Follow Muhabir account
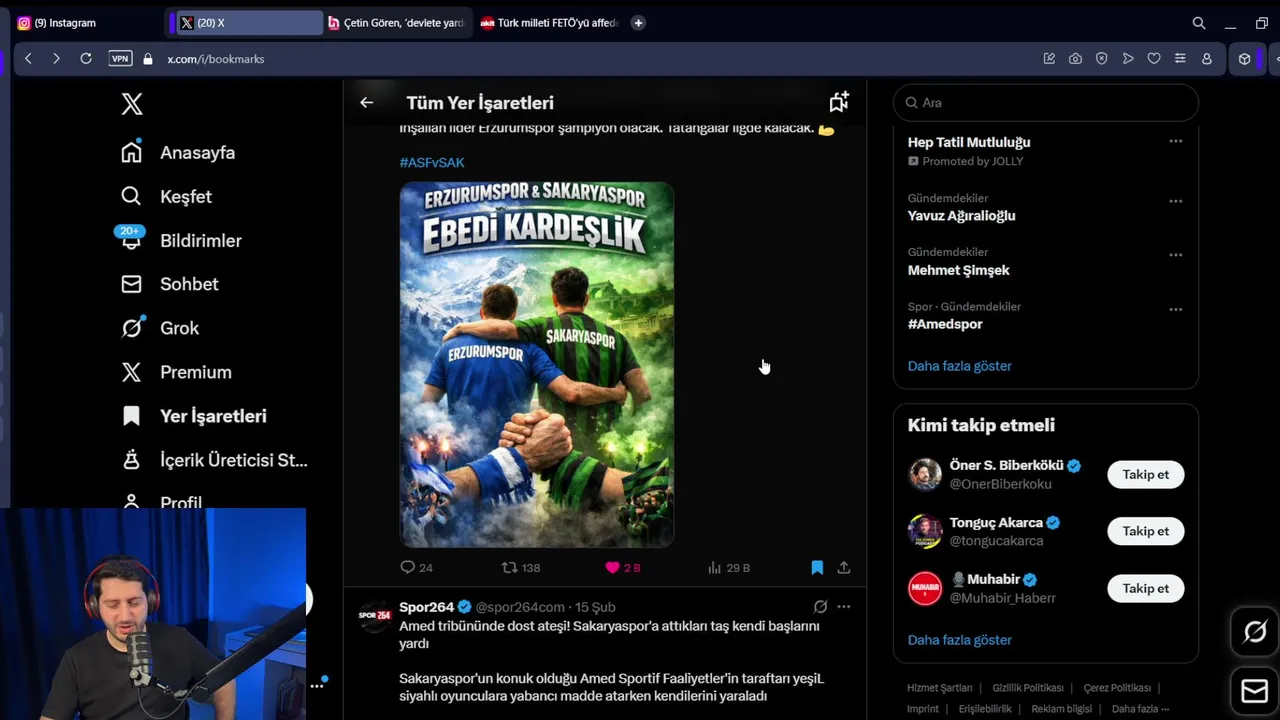 pyautogui.click(x=1146, y=588)
